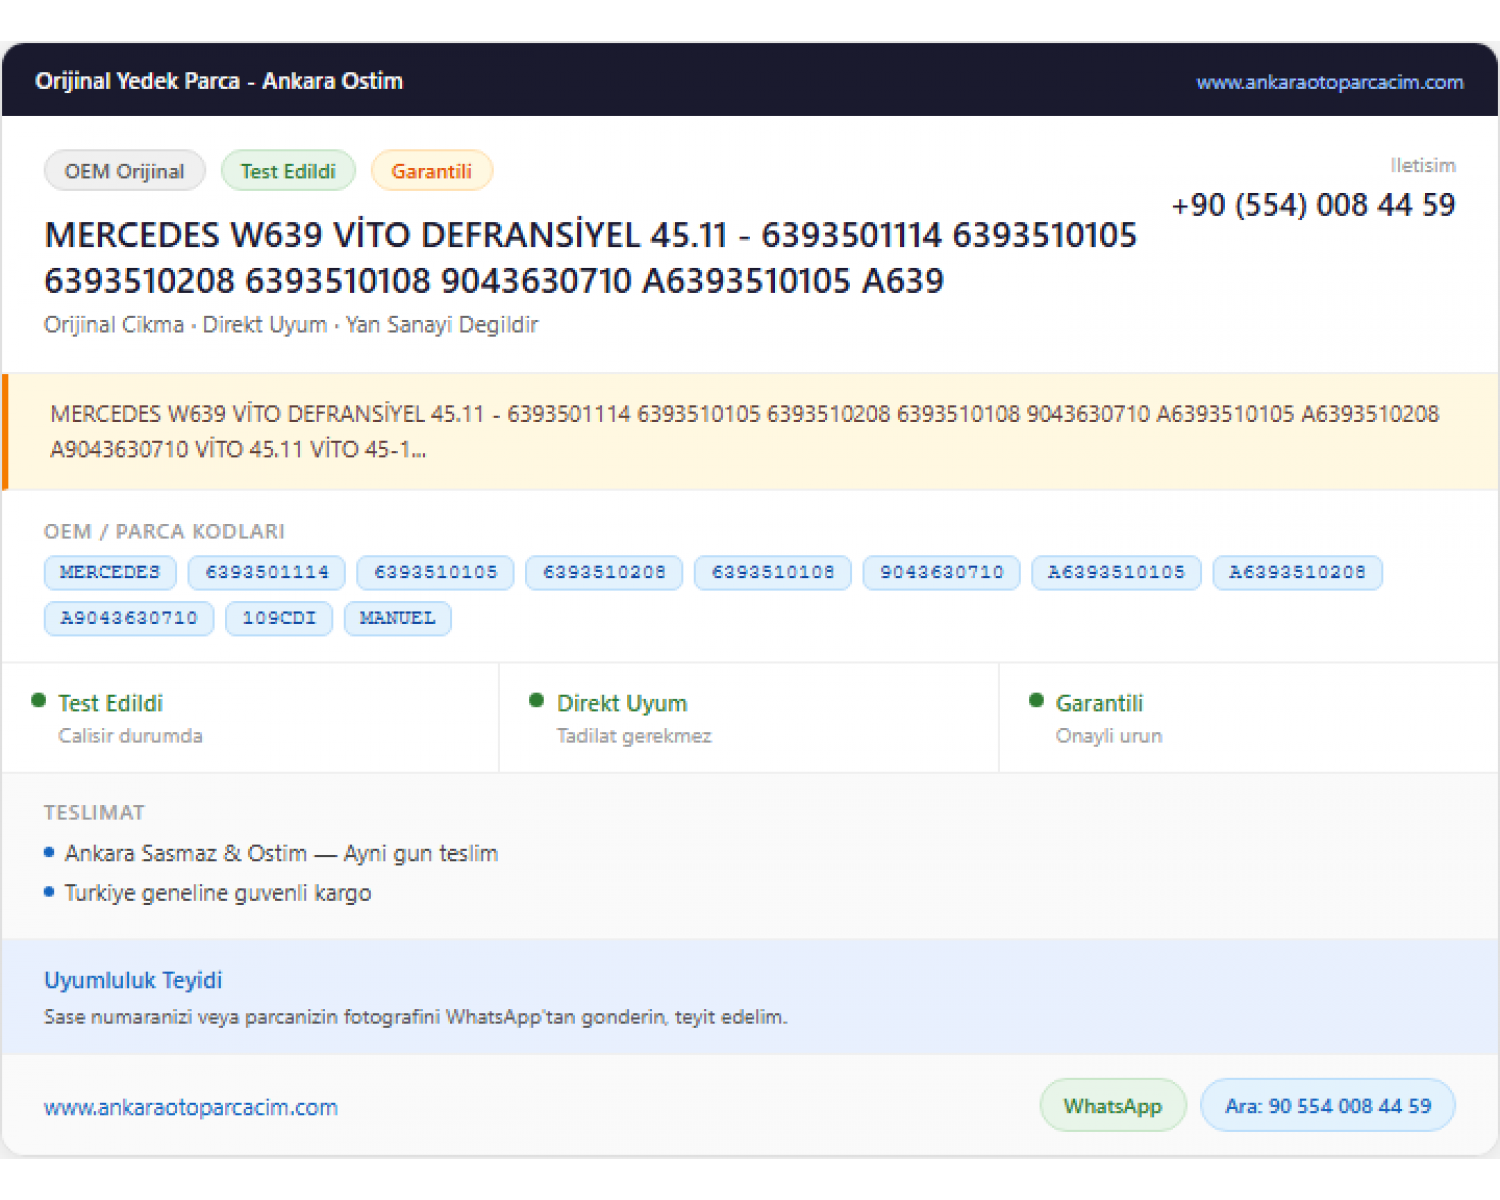Viewport: 1500px width, 1200px height.
Task: Click the Uyumluluk Teyidi heading
Action: 133,980
